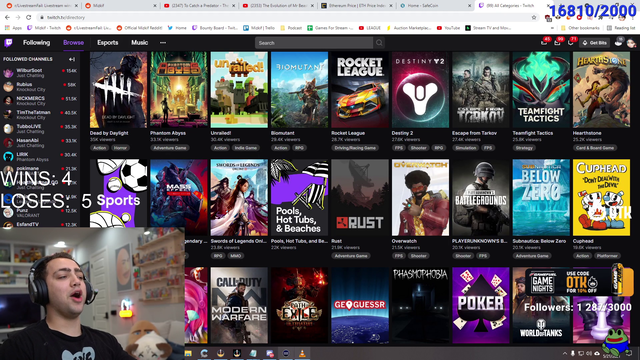Click the browser forward arrow

point(18,18)
